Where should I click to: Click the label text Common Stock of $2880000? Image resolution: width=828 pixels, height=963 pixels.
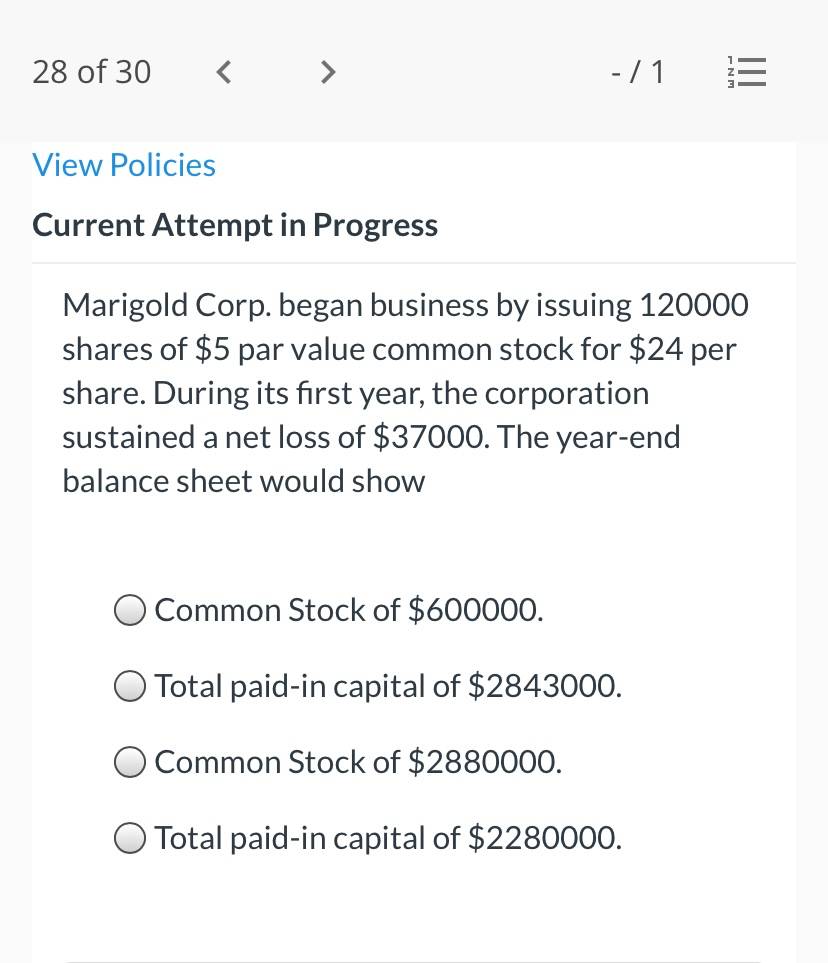(x=358, y=762)
